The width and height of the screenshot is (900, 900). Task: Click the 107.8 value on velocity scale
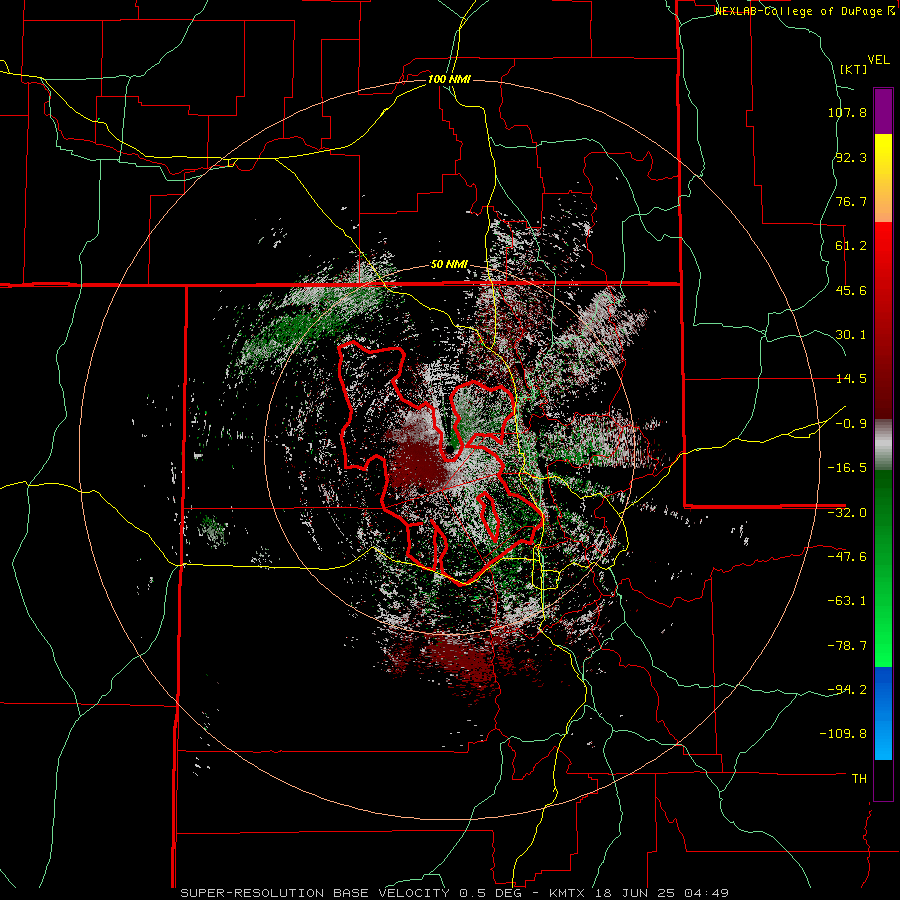pyautogui.click(x=847, y=112)
